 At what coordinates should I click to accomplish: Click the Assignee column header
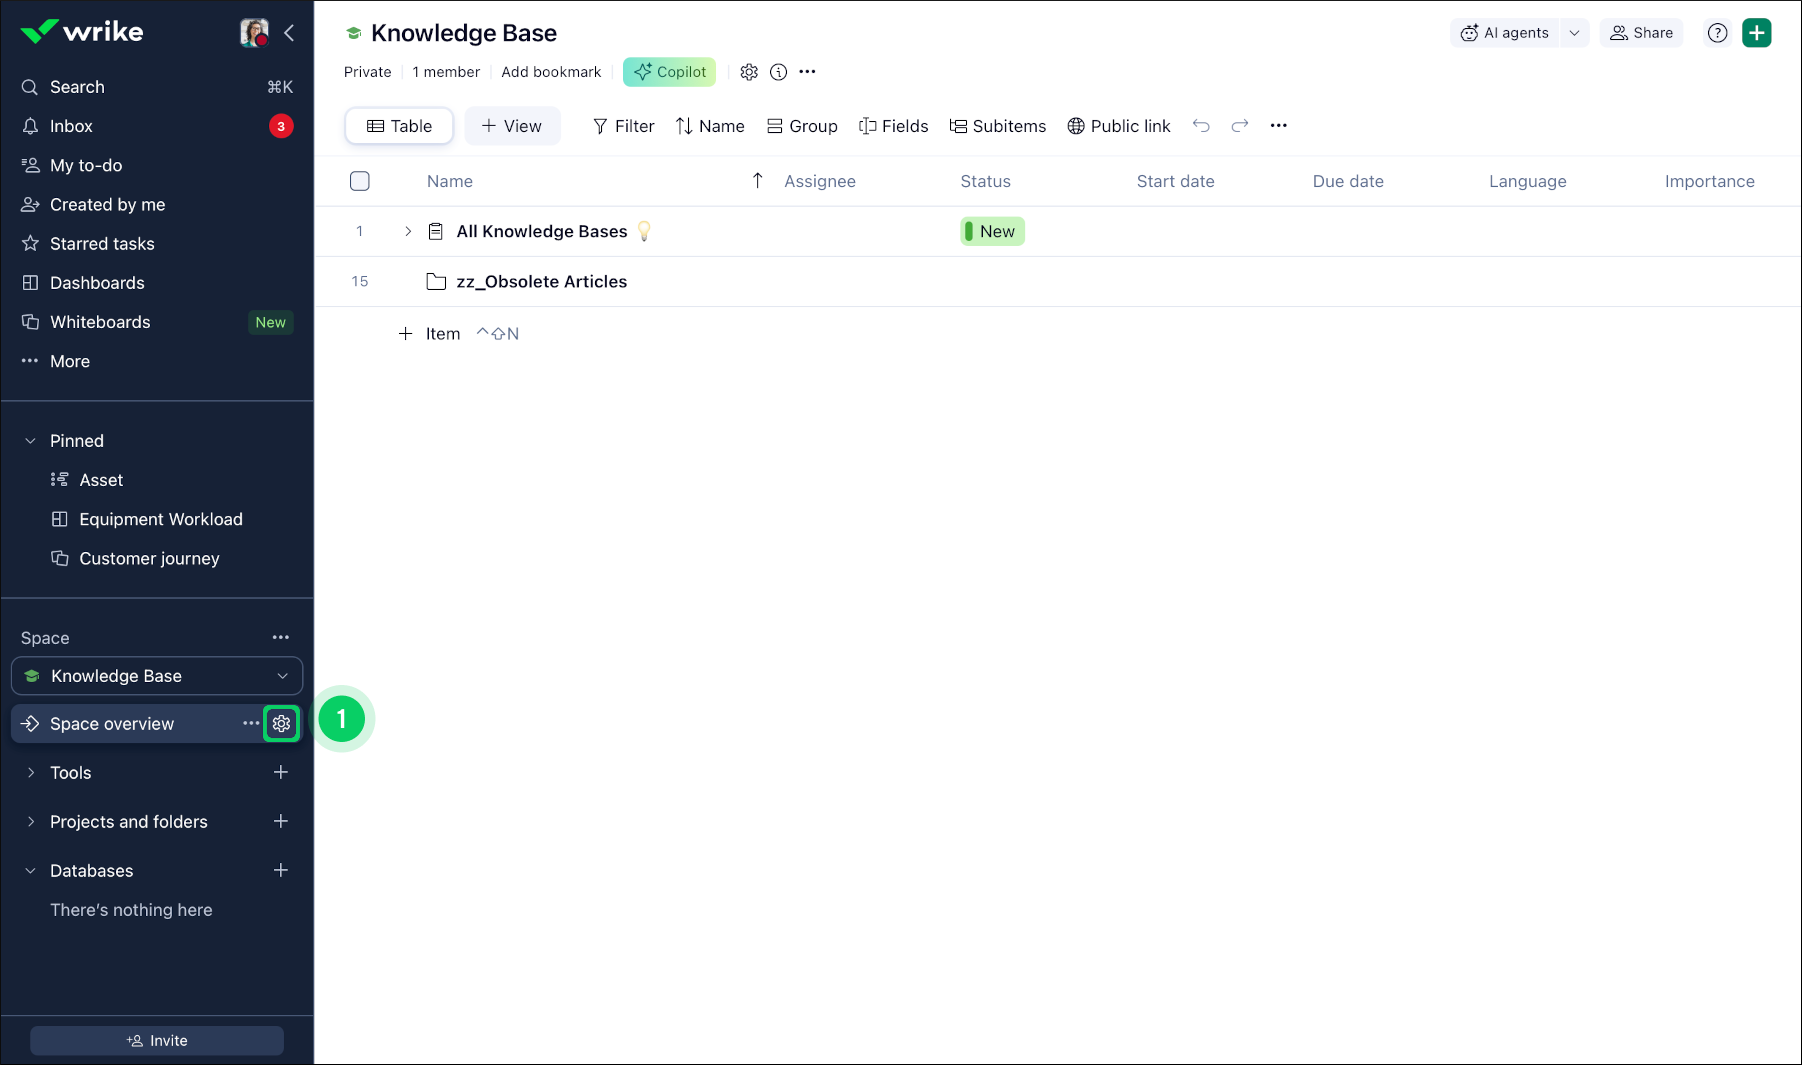tap(820, 181)
